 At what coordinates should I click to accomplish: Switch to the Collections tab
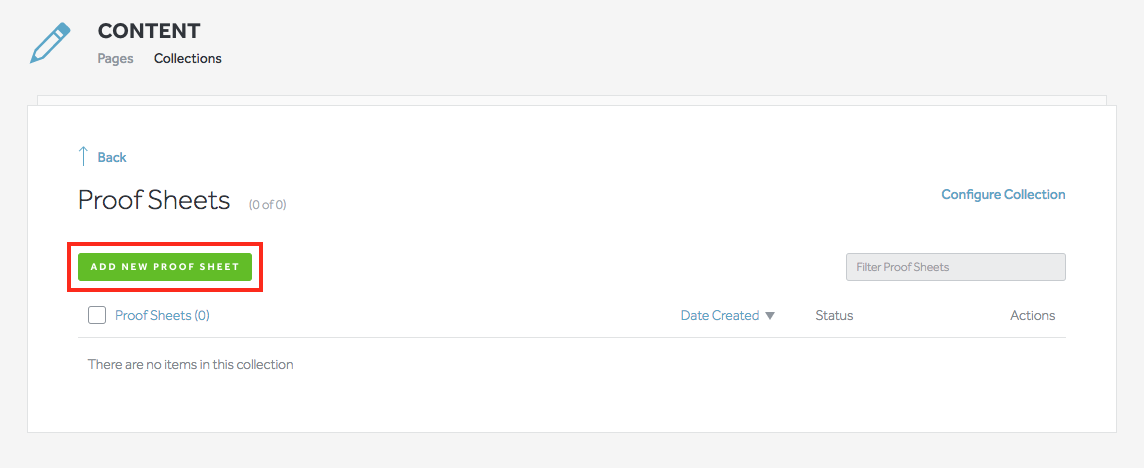pos(188,58)
